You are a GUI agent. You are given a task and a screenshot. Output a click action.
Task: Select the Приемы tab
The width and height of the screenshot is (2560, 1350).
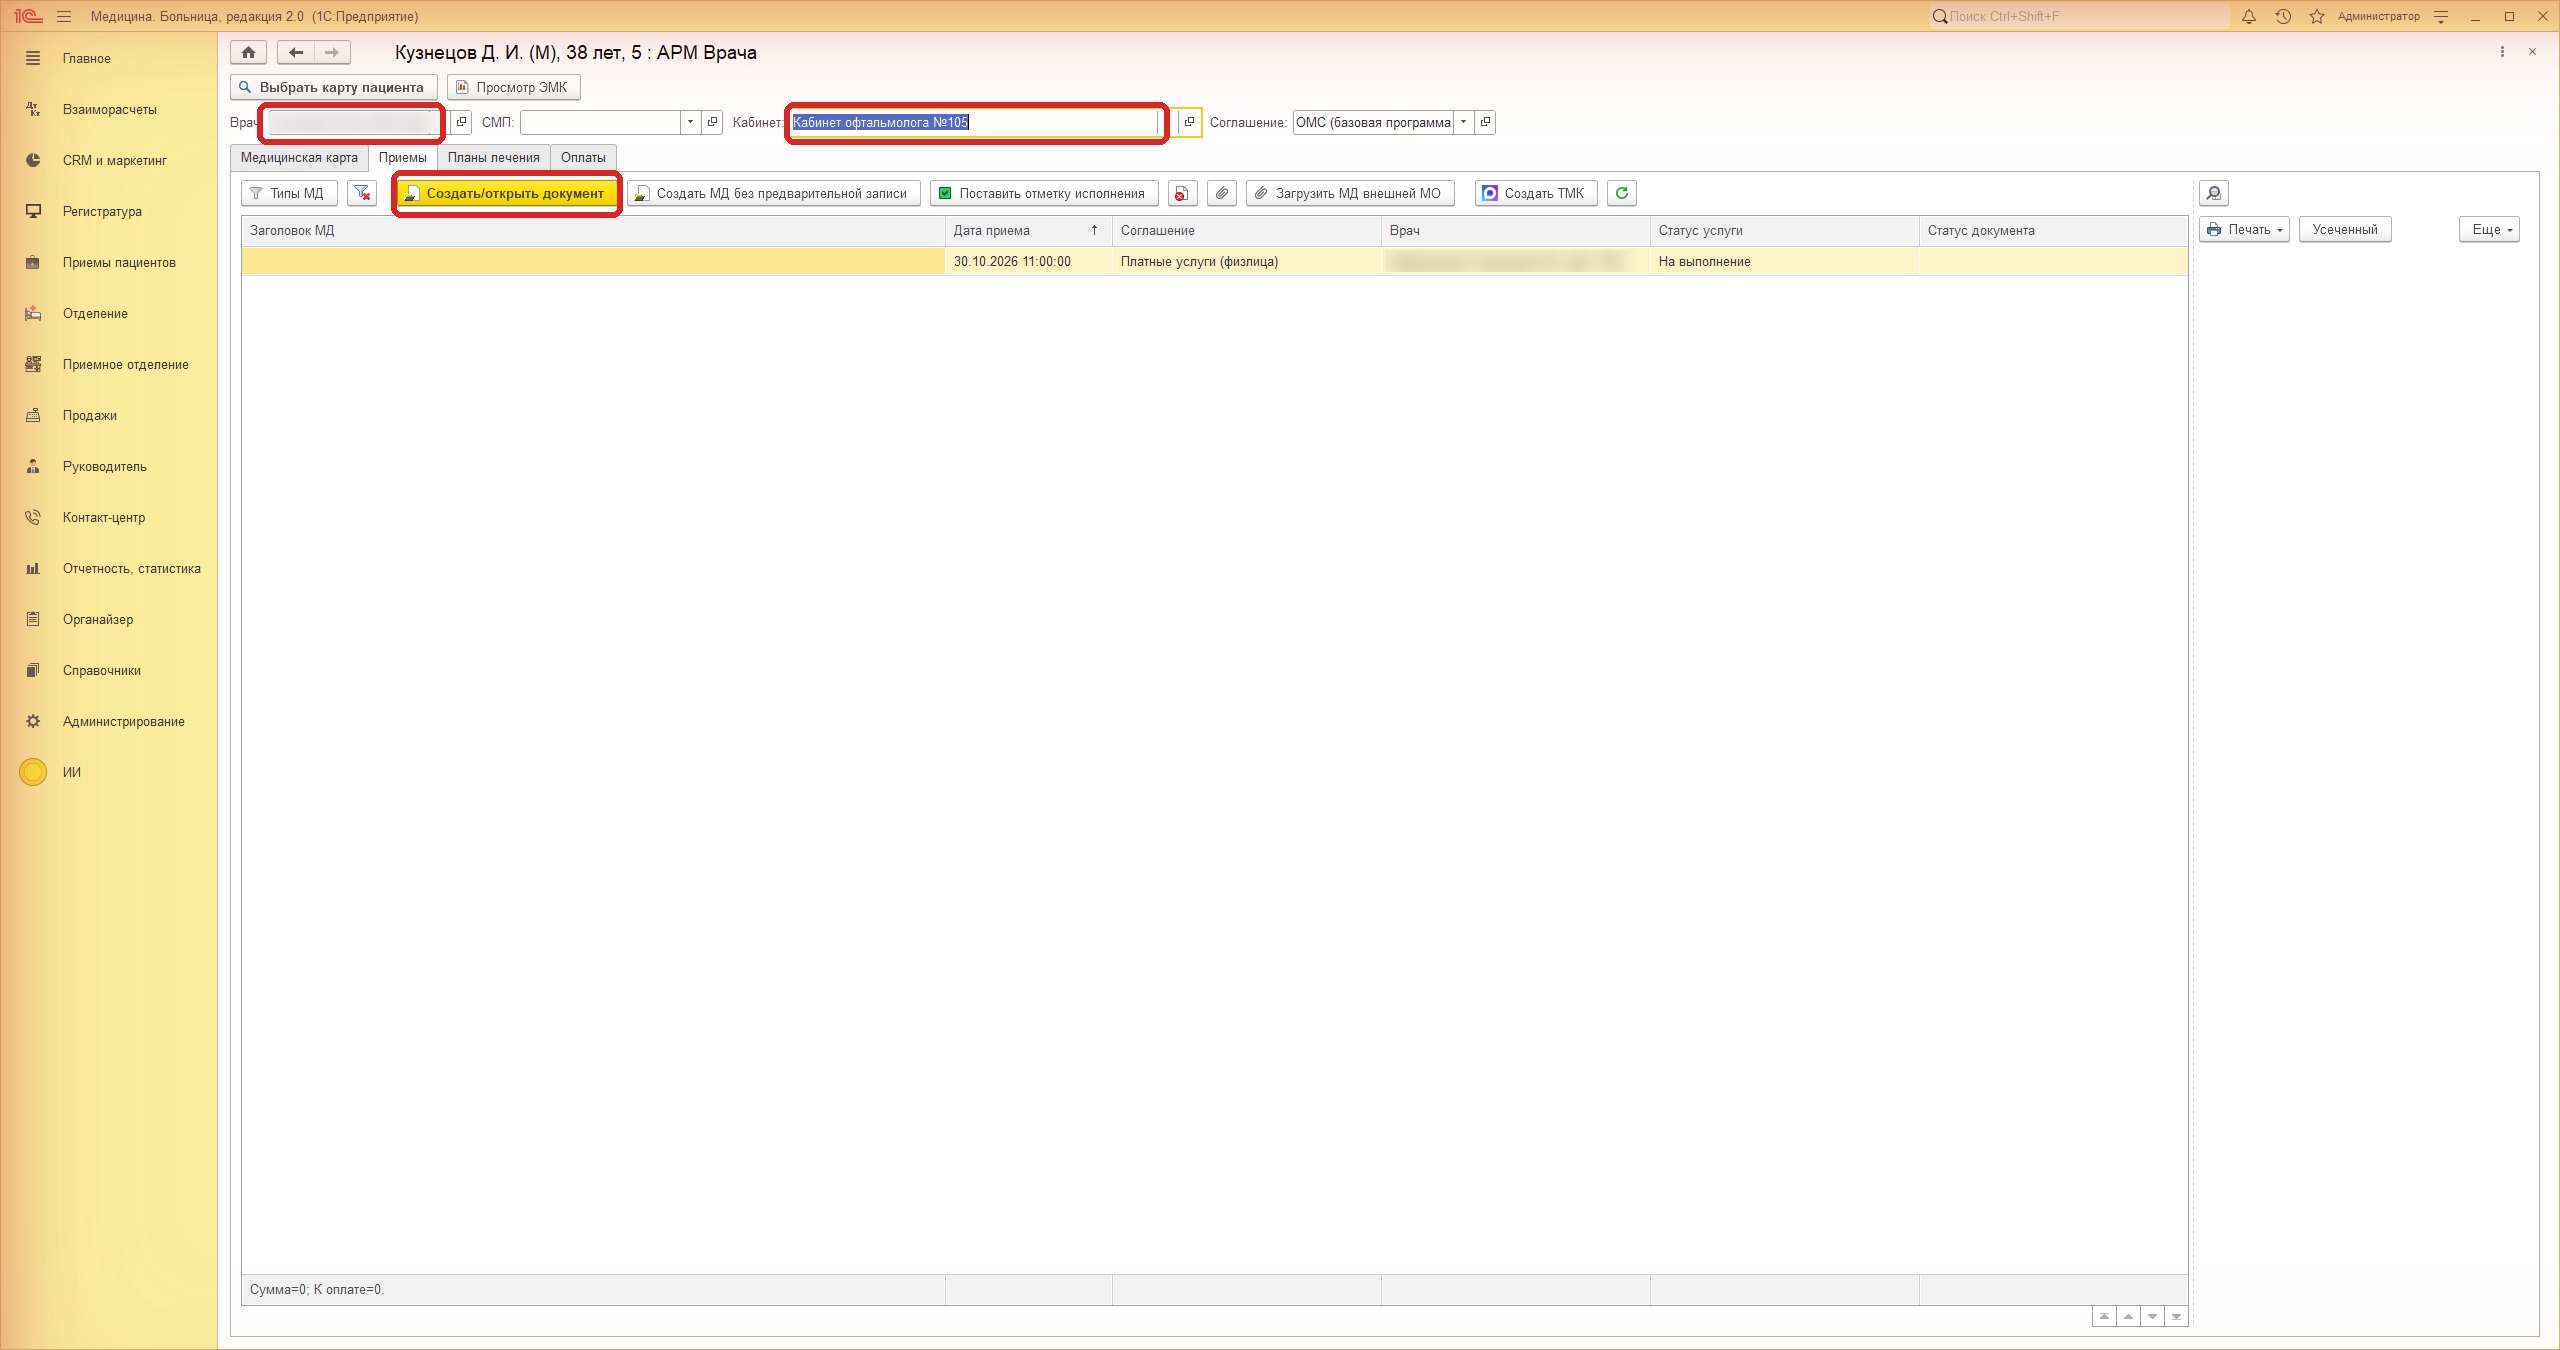pyautogui.click(x=402, y=158)
